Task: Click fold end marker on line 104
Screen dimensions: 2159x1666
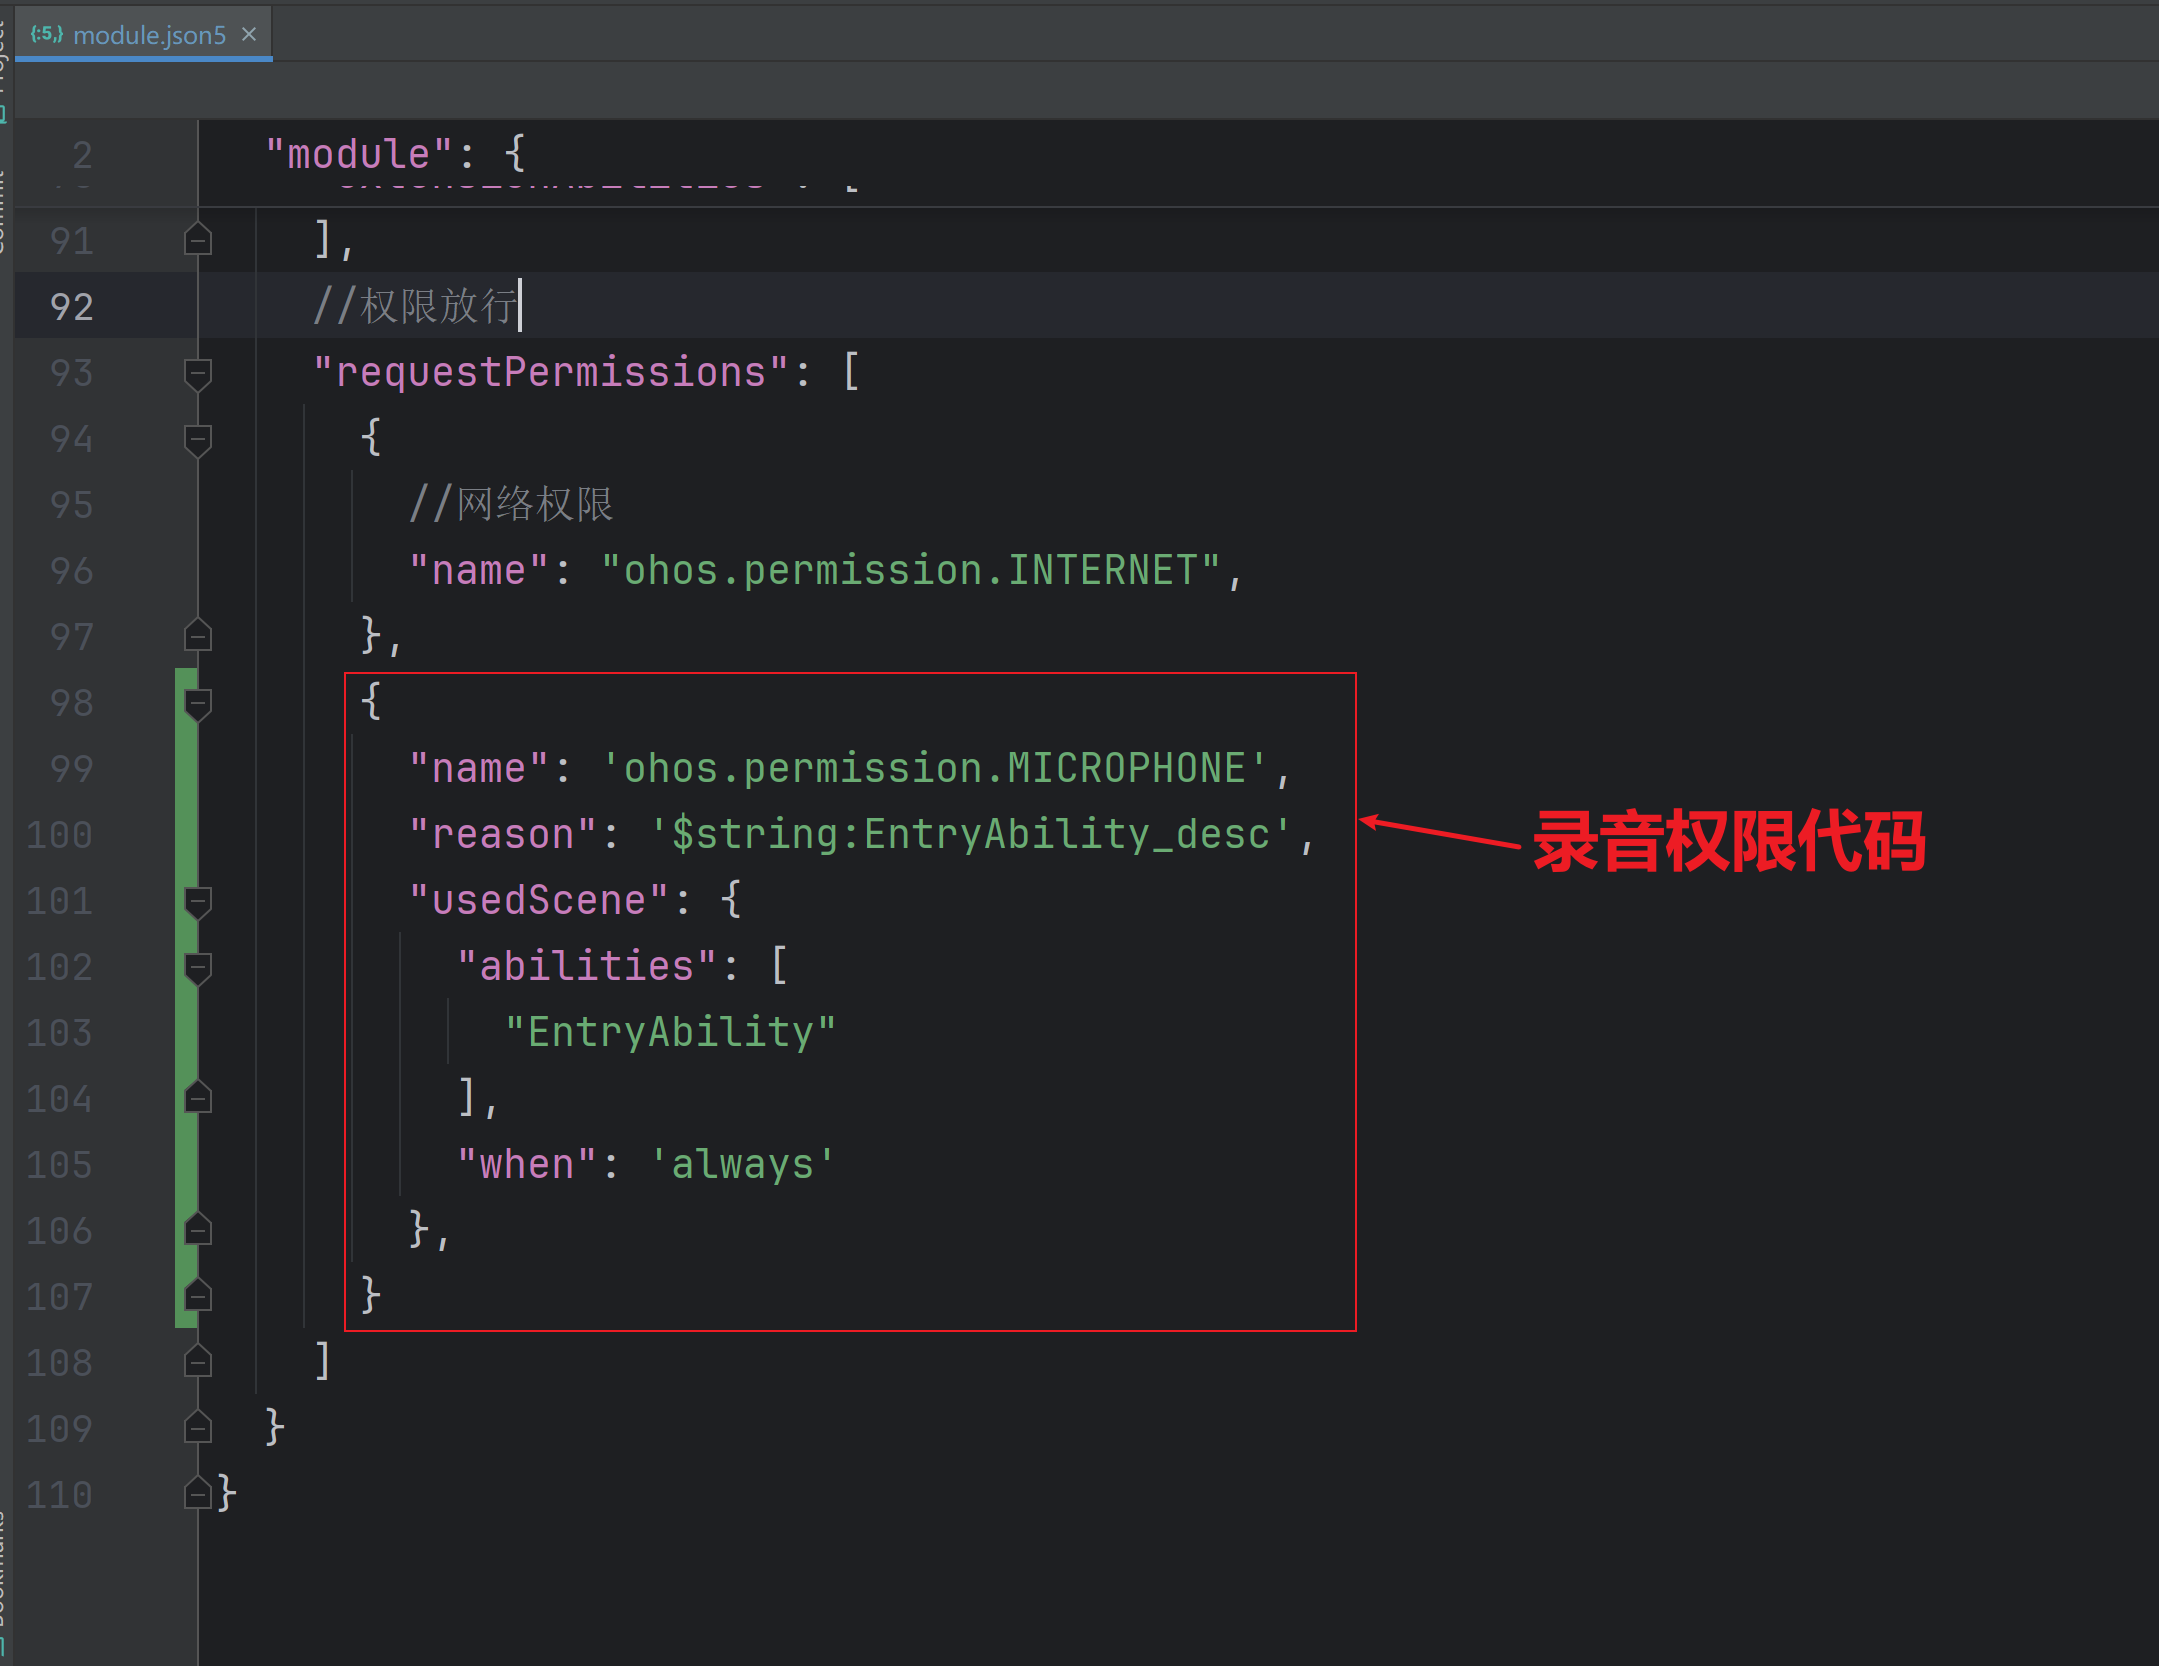Action: point(198,1098)
